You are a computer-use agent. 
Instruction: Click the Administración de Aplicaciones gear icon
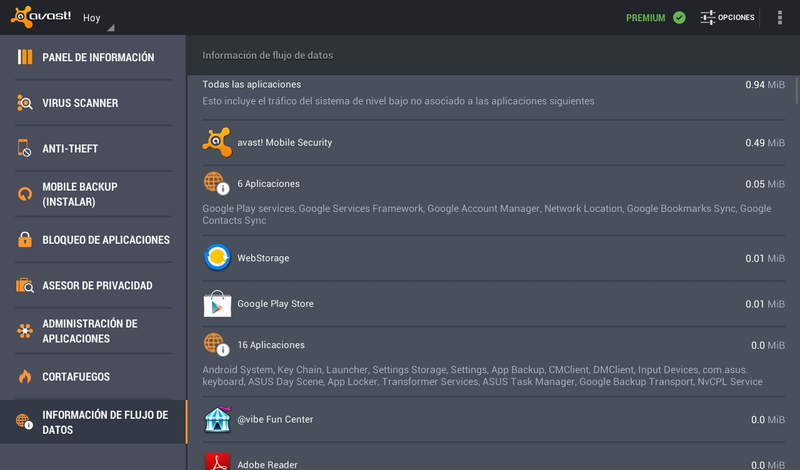24,331
